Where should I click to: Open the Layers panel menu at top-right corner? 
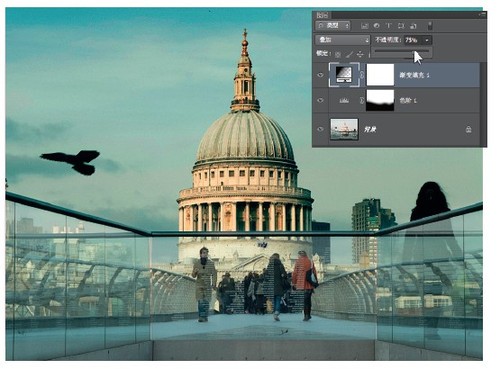[x=482, y=15]
